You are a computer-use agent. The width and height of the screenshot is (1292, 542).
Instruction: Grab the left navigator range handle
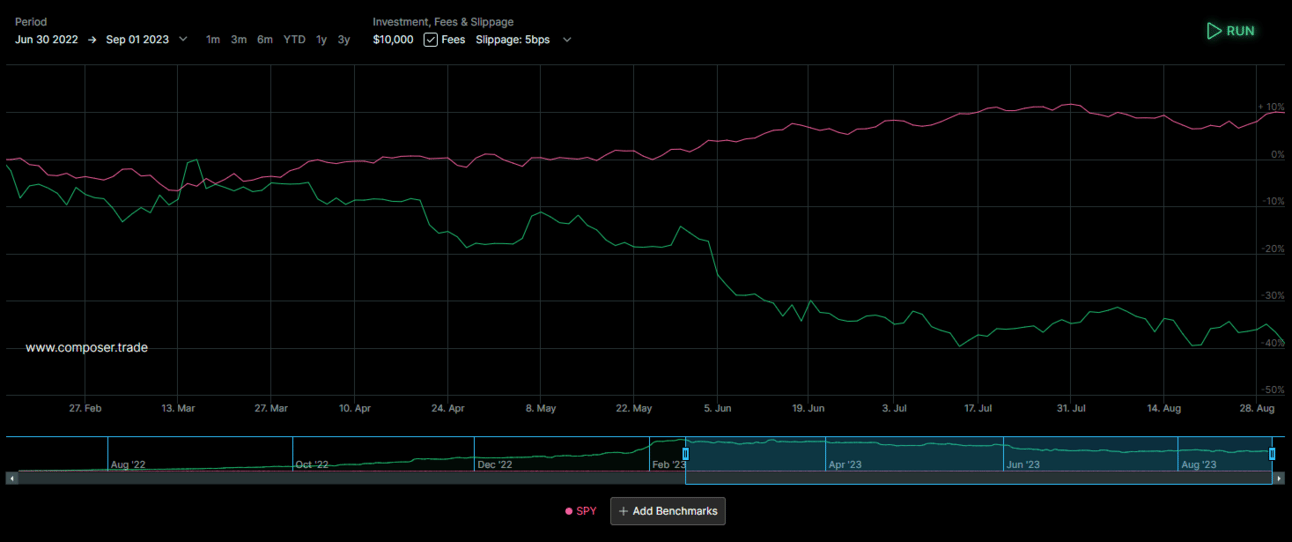(685, 454)
